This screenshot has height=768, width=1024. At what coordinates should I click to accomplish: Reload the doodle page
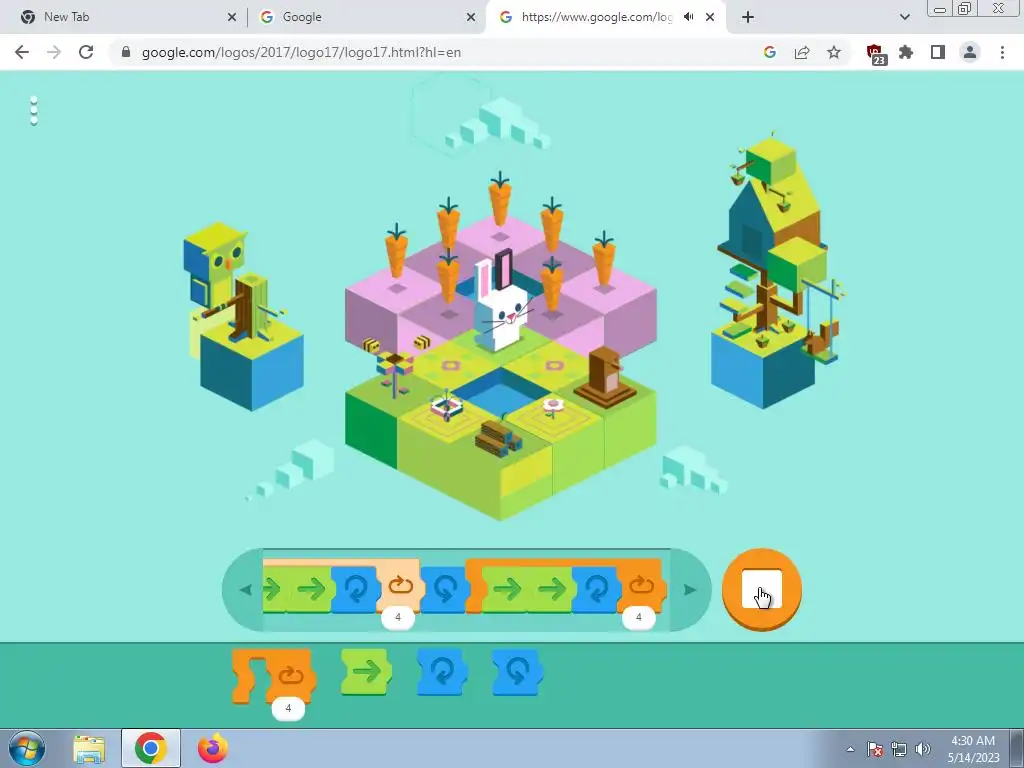[x=86, y=52]
